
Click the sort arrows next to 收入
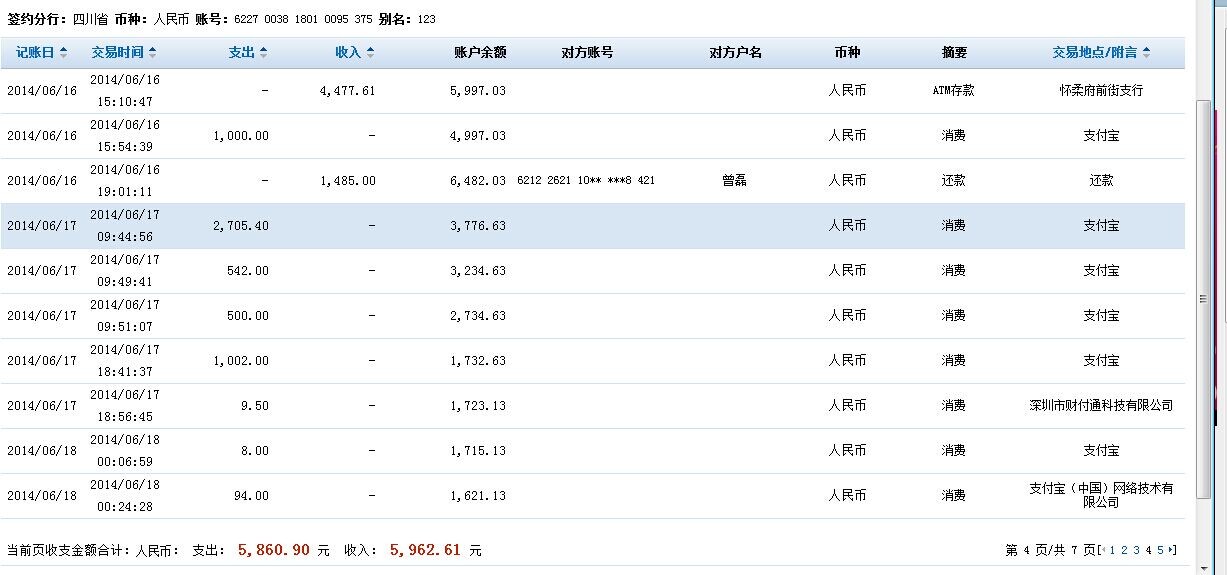370,52
